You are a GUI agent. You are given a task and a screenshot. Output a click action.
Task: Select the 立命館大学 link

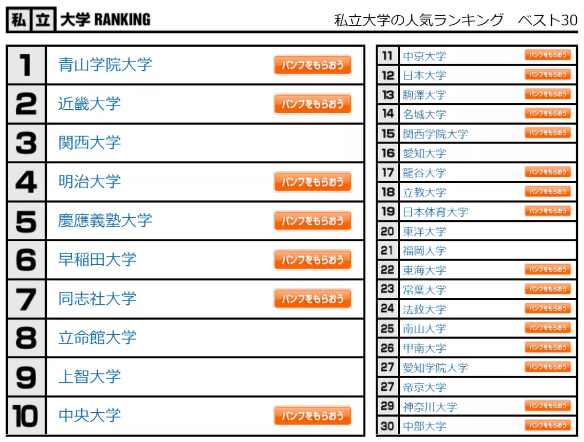click(x=97, y=337)
